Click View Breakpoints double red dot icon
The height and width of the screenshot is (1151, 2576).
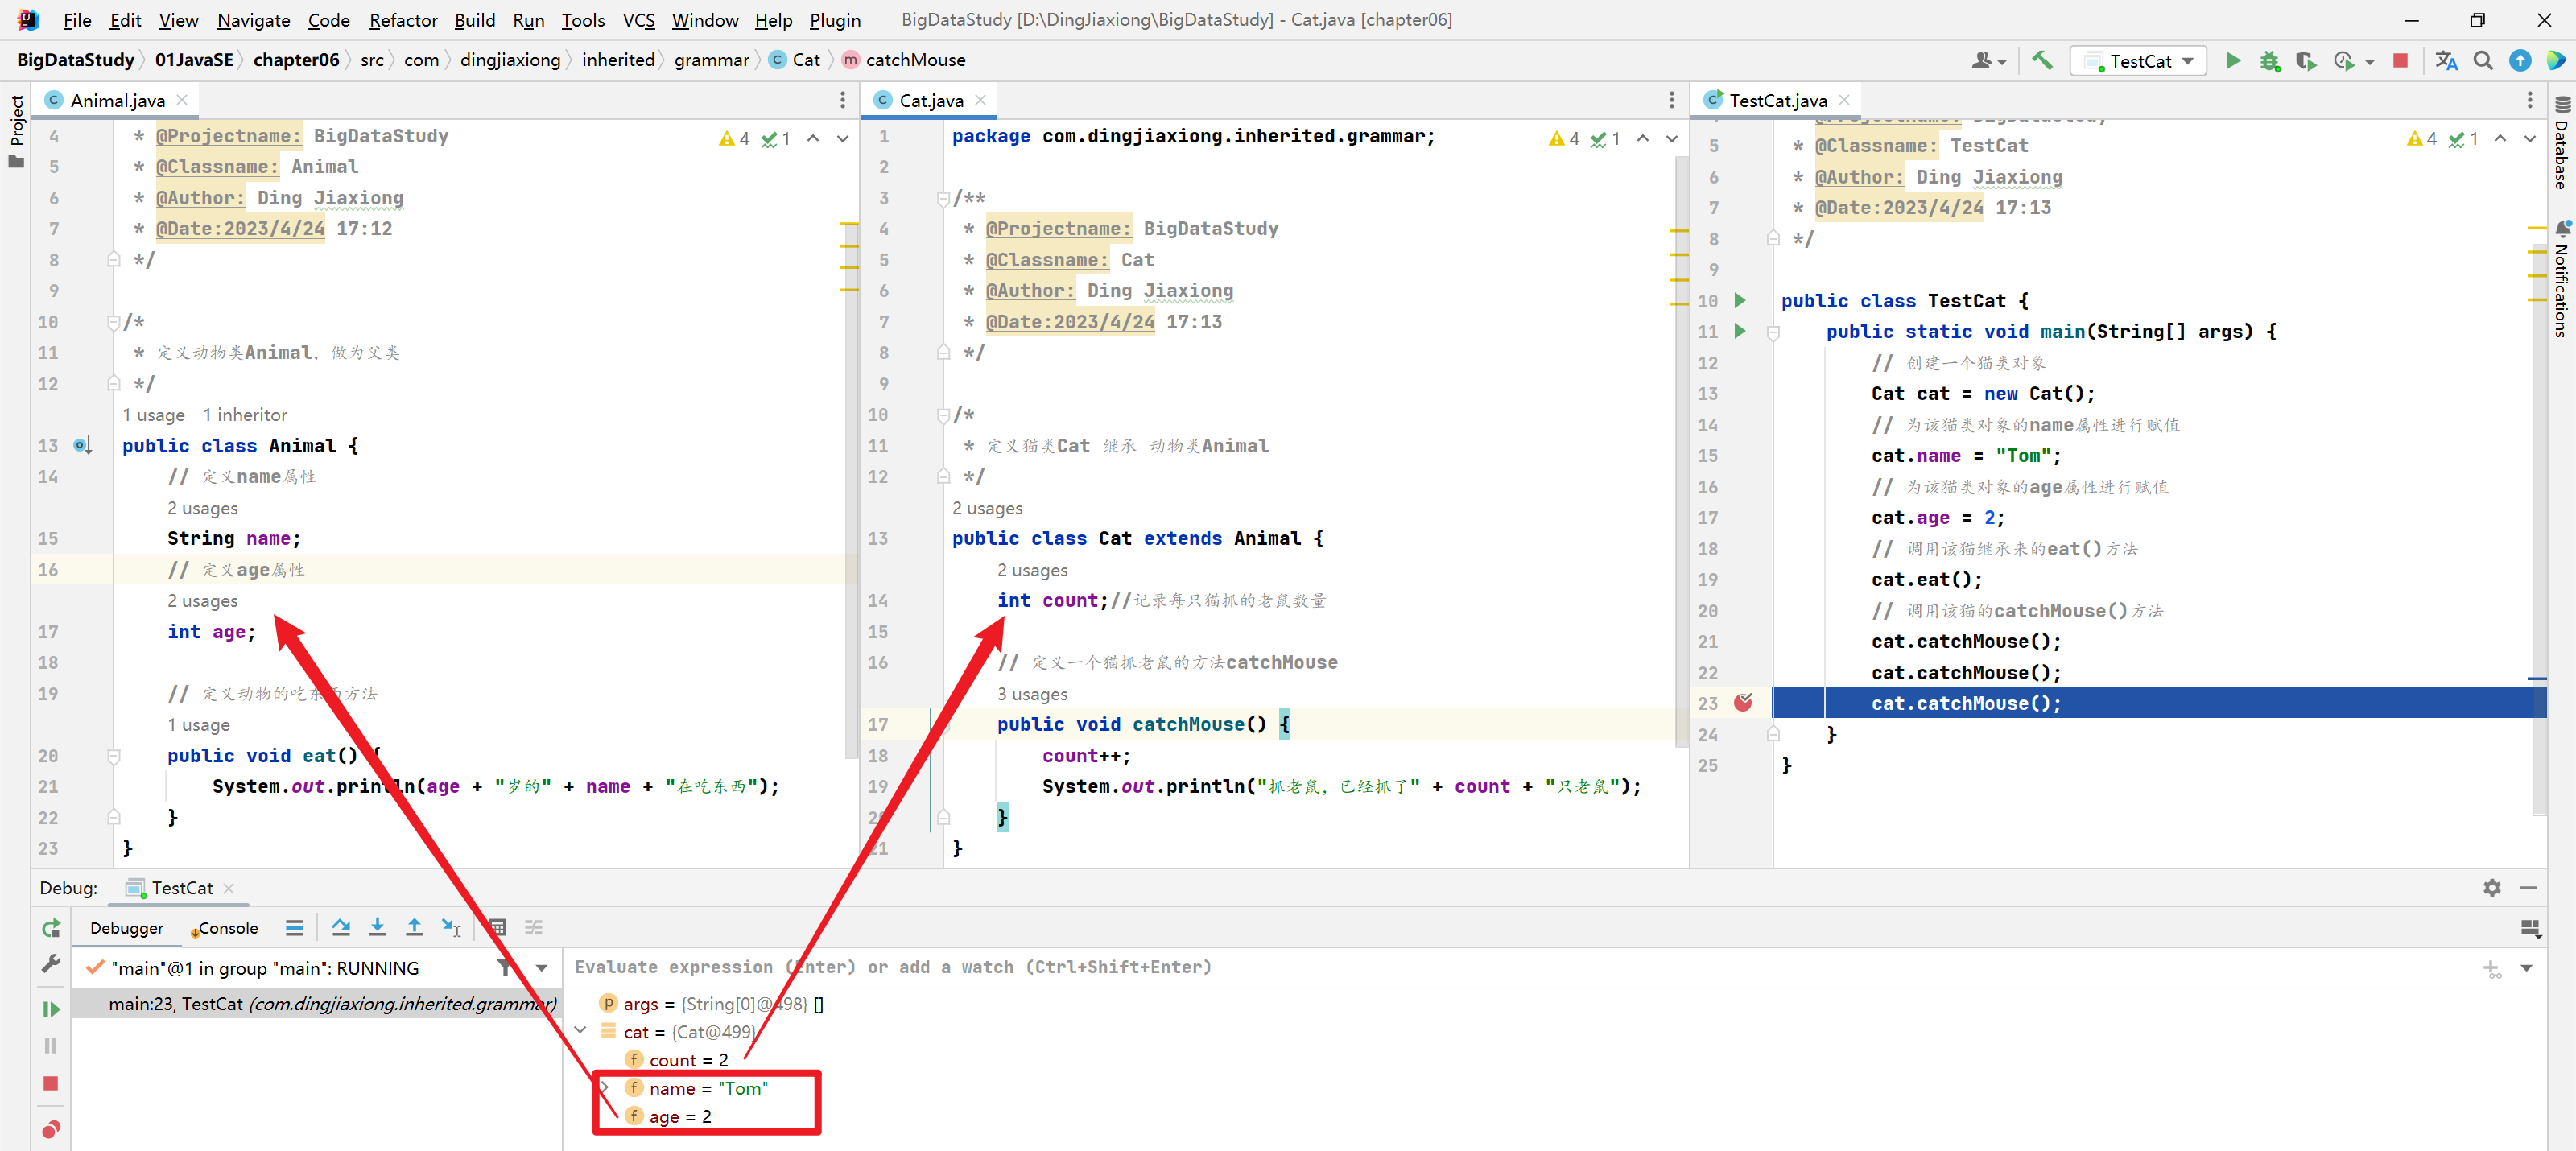pyautogui.click(x=51, y=1129)
